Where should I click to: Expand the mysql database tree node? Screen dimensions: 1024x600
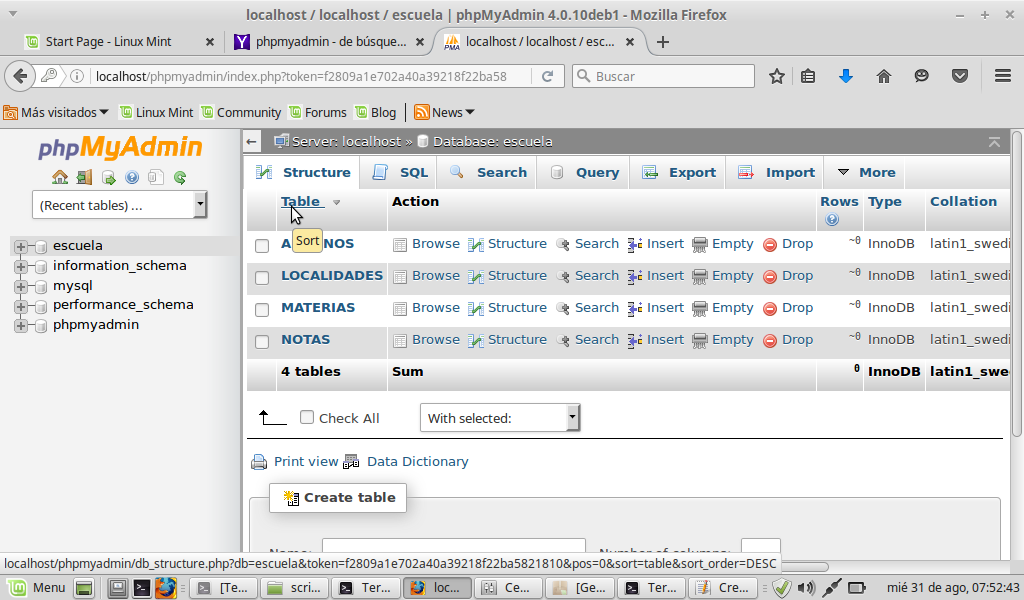20,286
